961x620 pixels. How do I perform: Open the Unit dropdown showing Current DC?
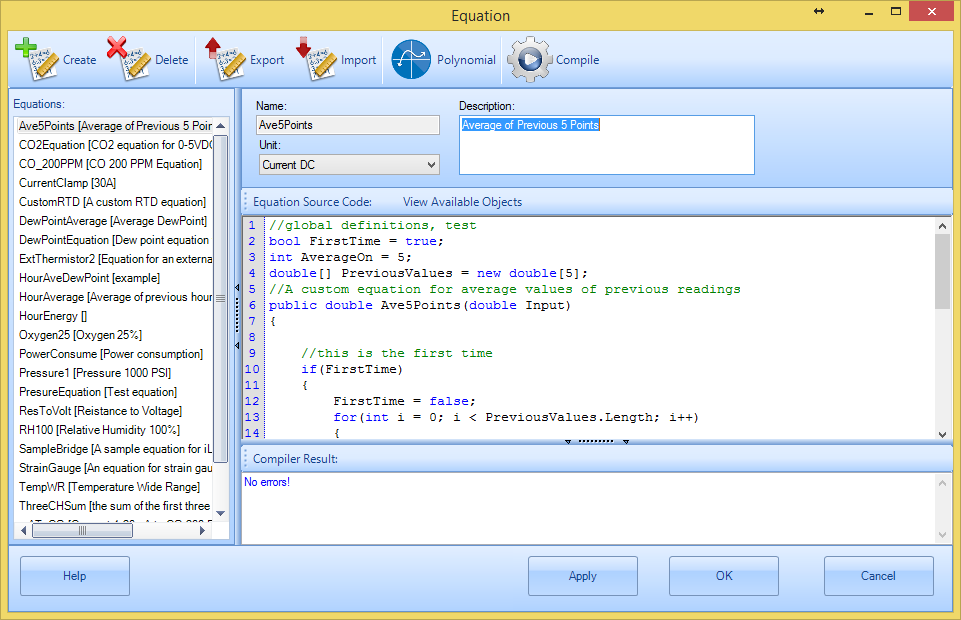tap(349, 165)
